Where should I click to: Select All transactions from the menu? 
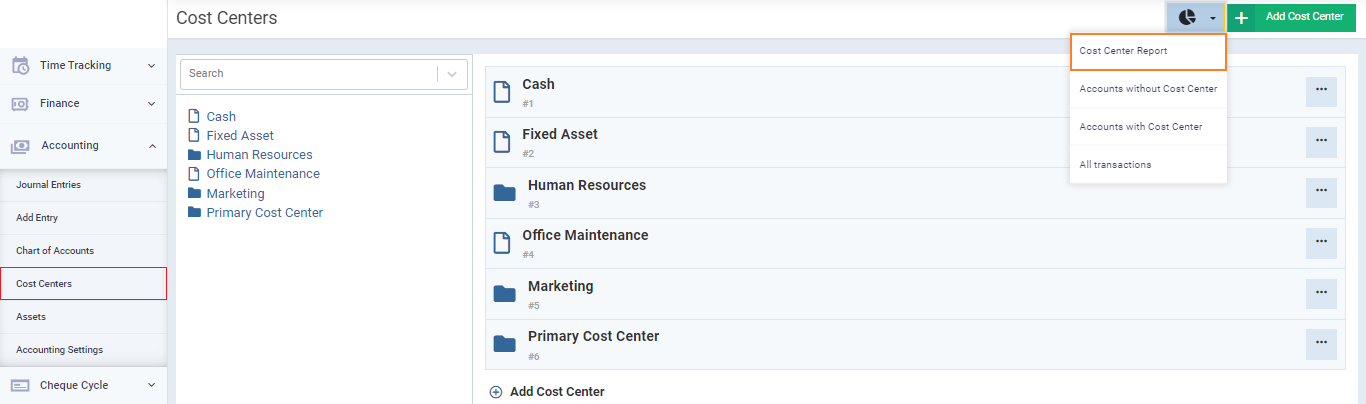click(x=1148, y=165)
